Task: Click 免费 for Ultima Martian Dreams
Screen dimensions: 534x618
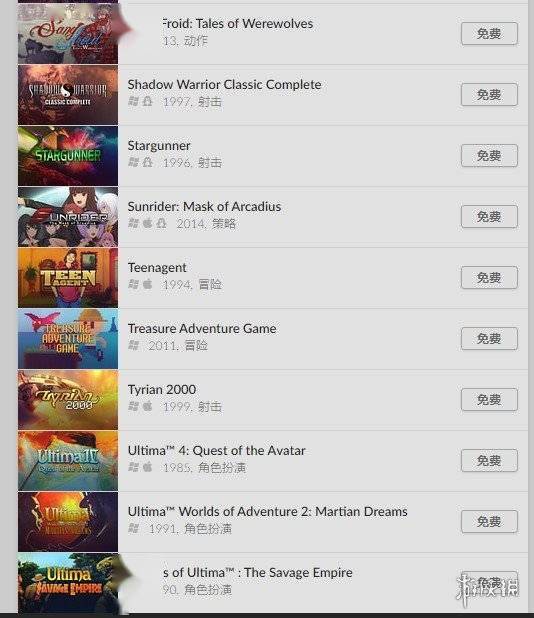Action: [489, 521]
